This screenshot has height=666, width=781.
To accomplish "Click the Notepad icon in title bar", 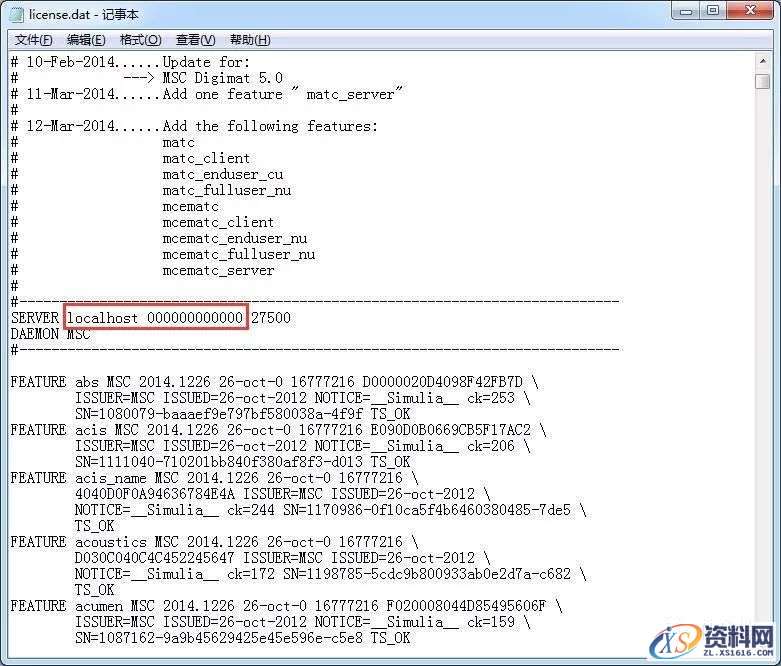I will click(16, 14).
